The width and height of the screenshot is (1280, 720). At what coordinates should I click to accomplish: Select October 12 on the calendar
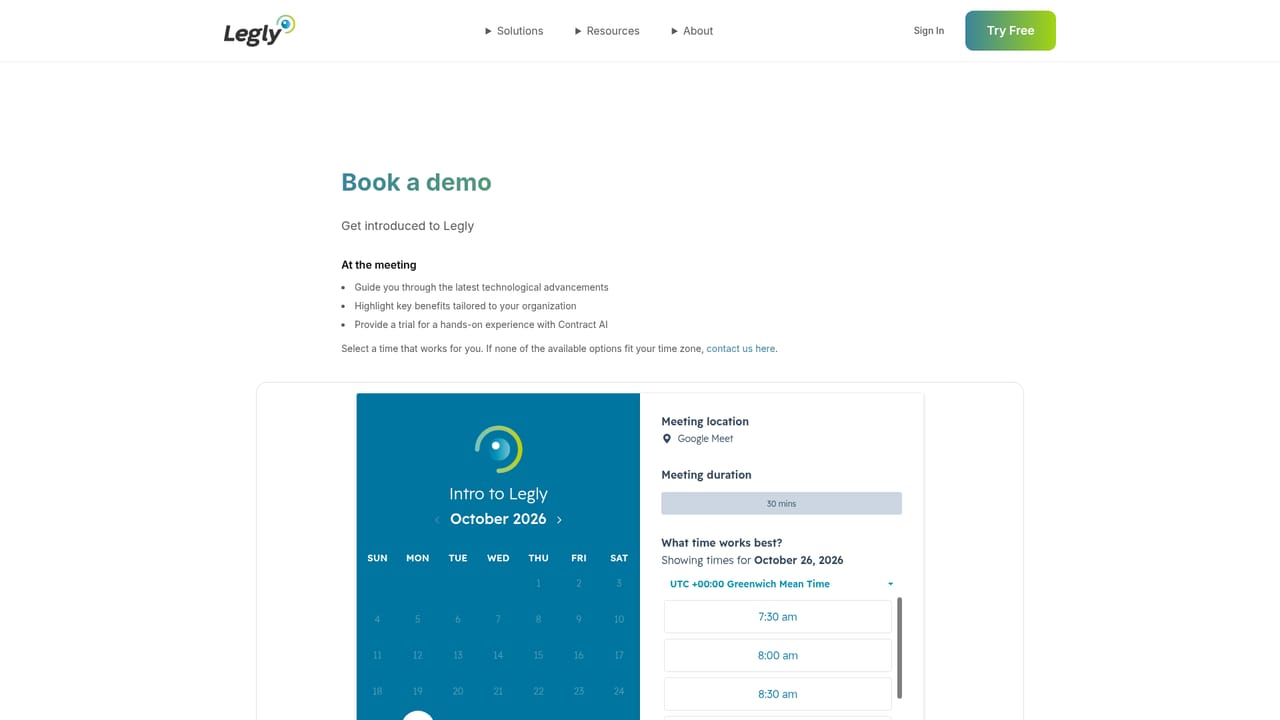click(x=417, y=655)
